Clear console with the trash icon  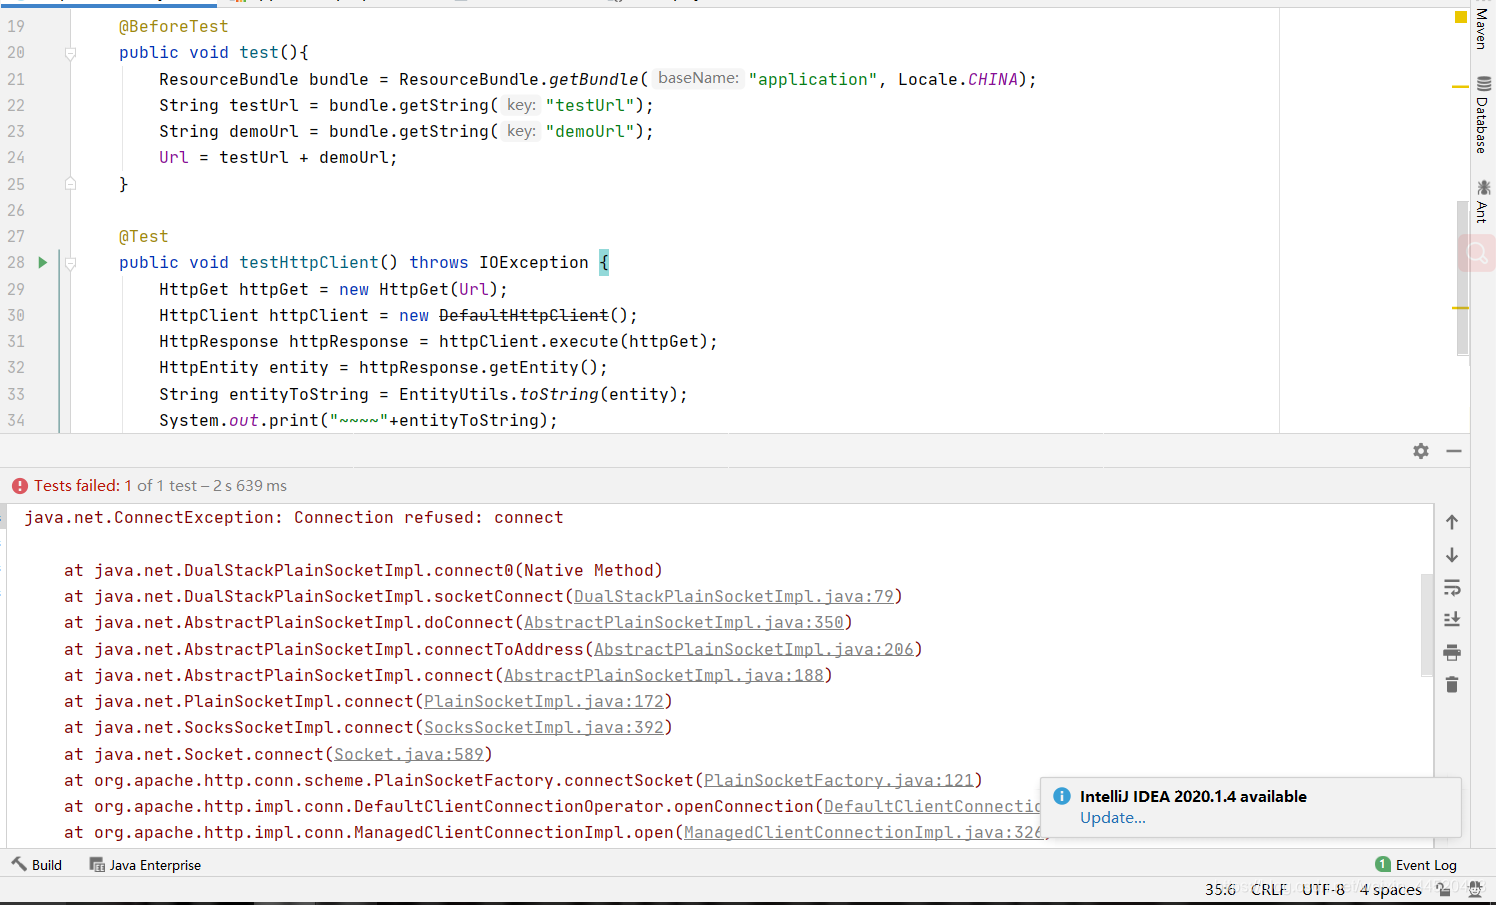1452,685
